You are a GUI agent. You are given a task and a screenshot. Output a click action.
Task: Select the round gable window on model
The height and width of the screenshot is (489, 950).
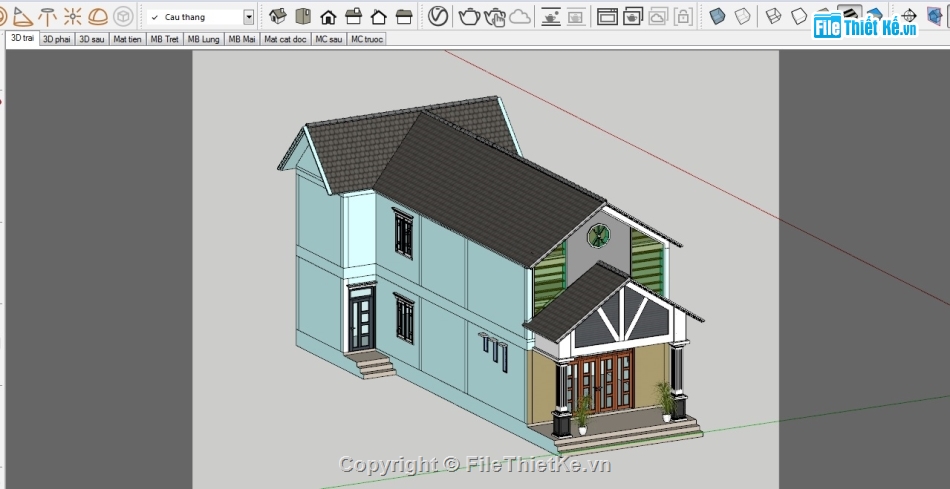599,235
